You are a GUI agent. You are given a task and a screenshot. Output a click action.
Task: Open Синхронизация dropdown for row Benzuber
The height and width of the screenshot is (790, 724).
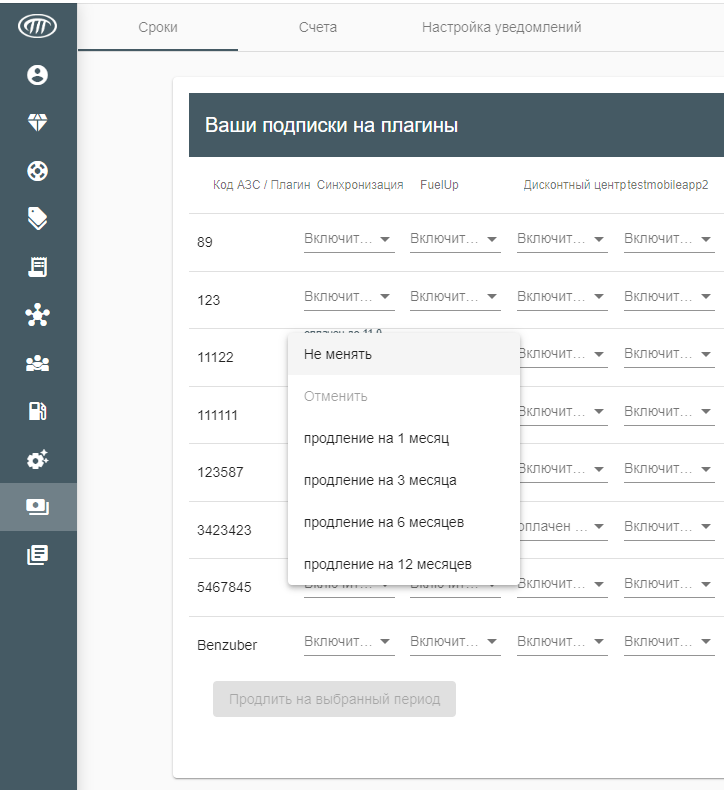click(x=349, y=642)
